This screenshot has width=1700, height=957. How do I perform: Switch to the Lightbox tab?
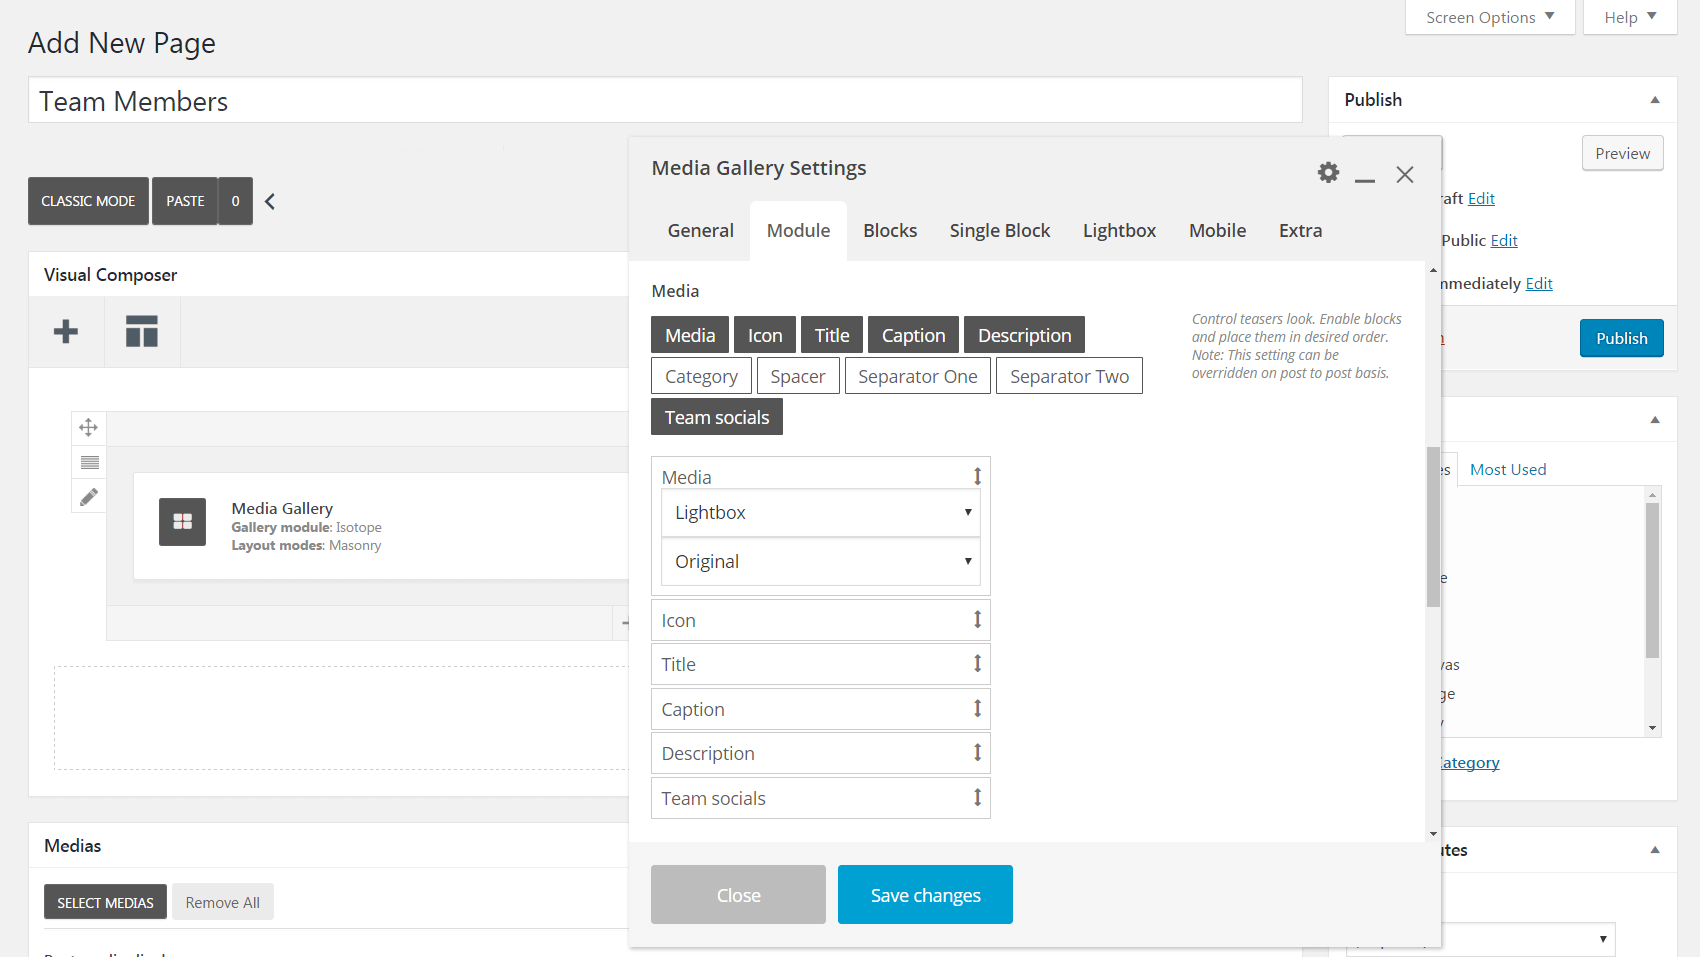pyautogui.click(x=1119, y=230)
